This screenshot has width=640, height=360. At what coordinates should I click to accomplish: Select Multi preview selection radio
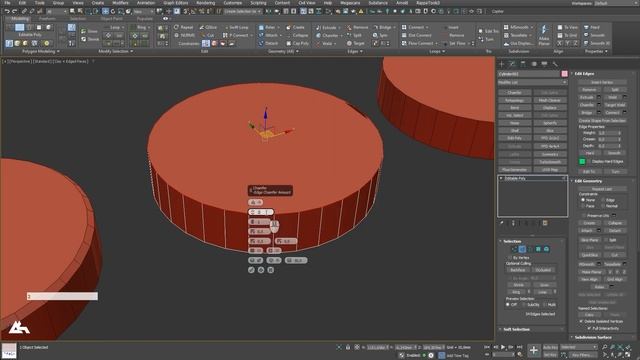[545, 304]
